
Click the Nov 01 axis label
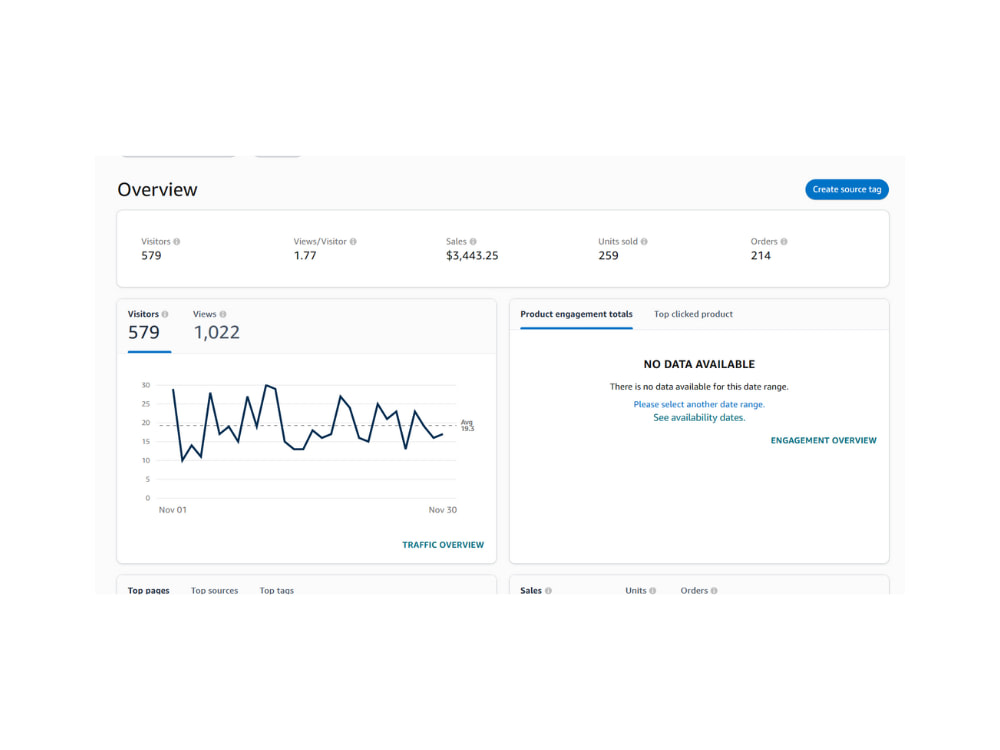pyautogui.click(x=173, y=510)
